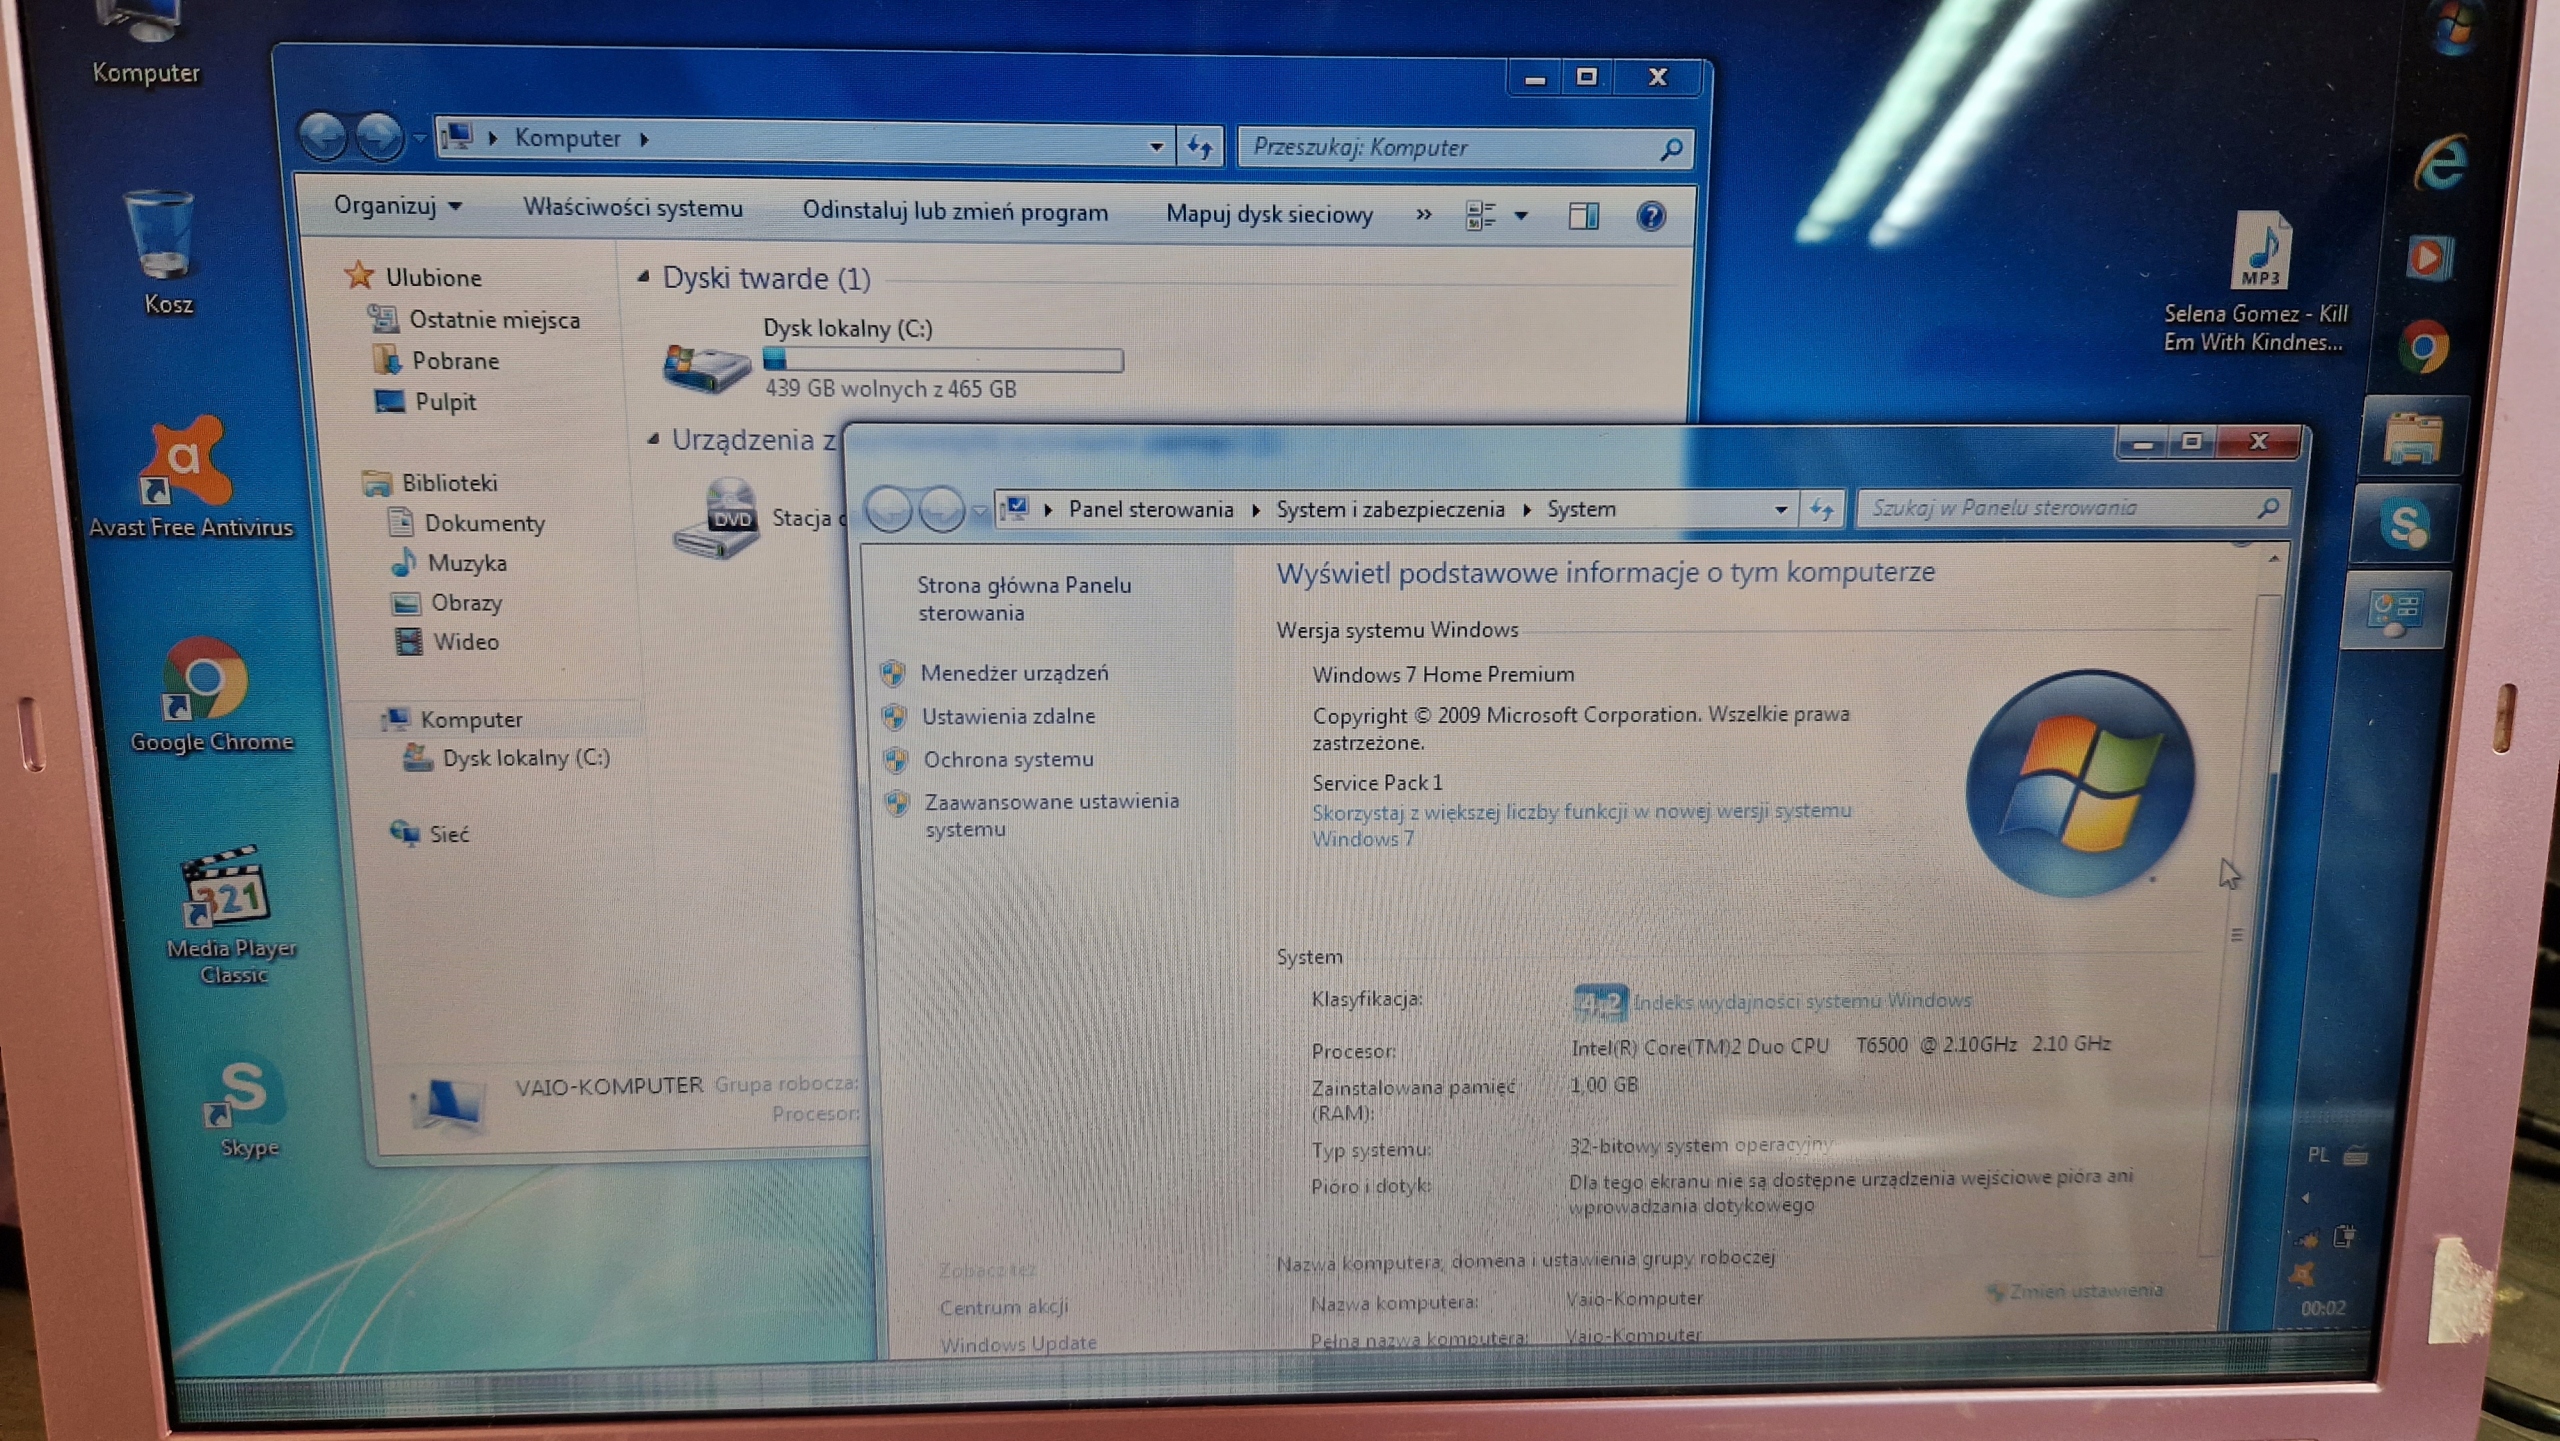2560x1441 pixels.
Task: Open Właściwości systemu toolbar item
Action: click(632, 208)
